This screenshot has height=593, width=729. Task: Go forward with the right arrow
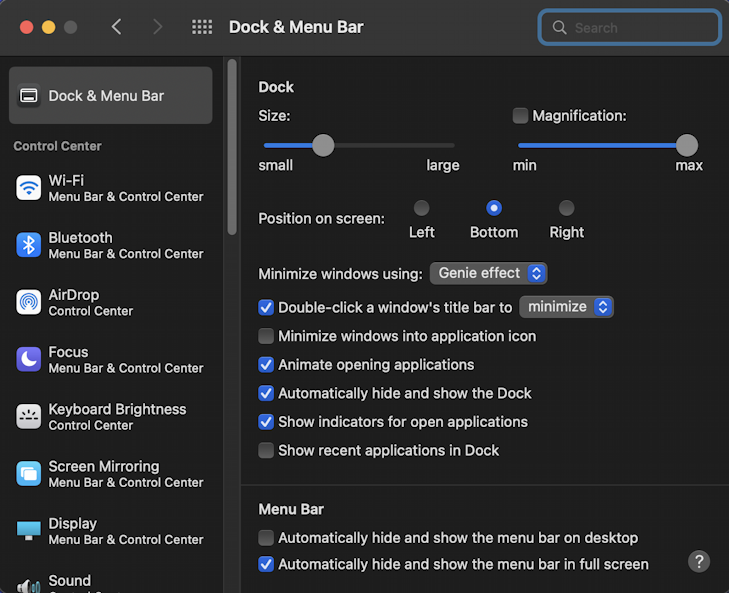click(x=158, y=27)
